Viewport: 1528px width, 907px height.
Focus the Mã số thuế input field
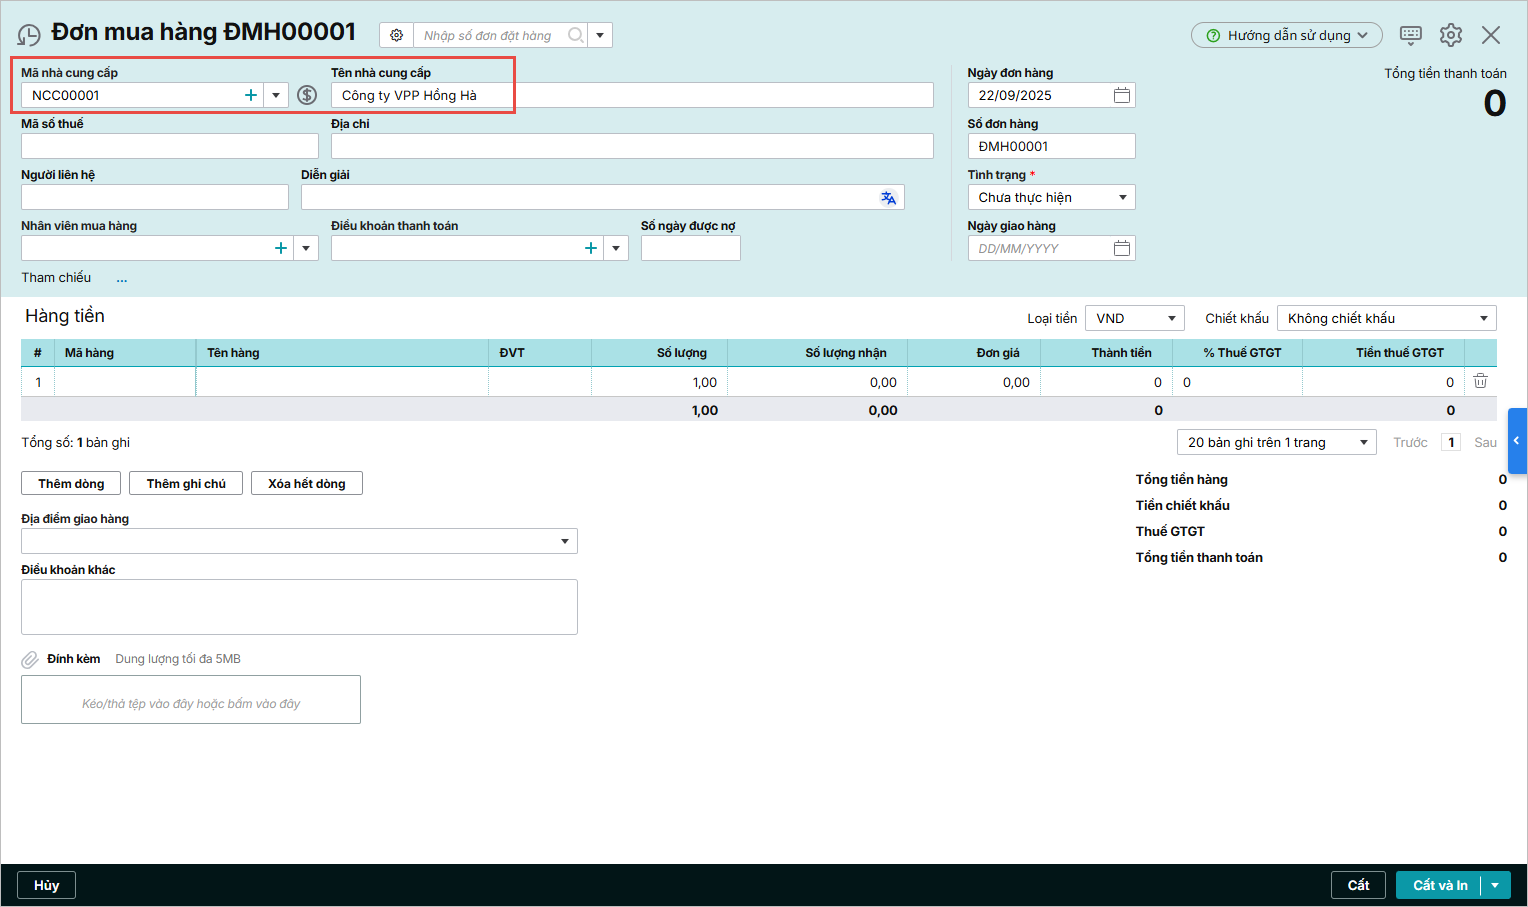[x=169, y=146]
